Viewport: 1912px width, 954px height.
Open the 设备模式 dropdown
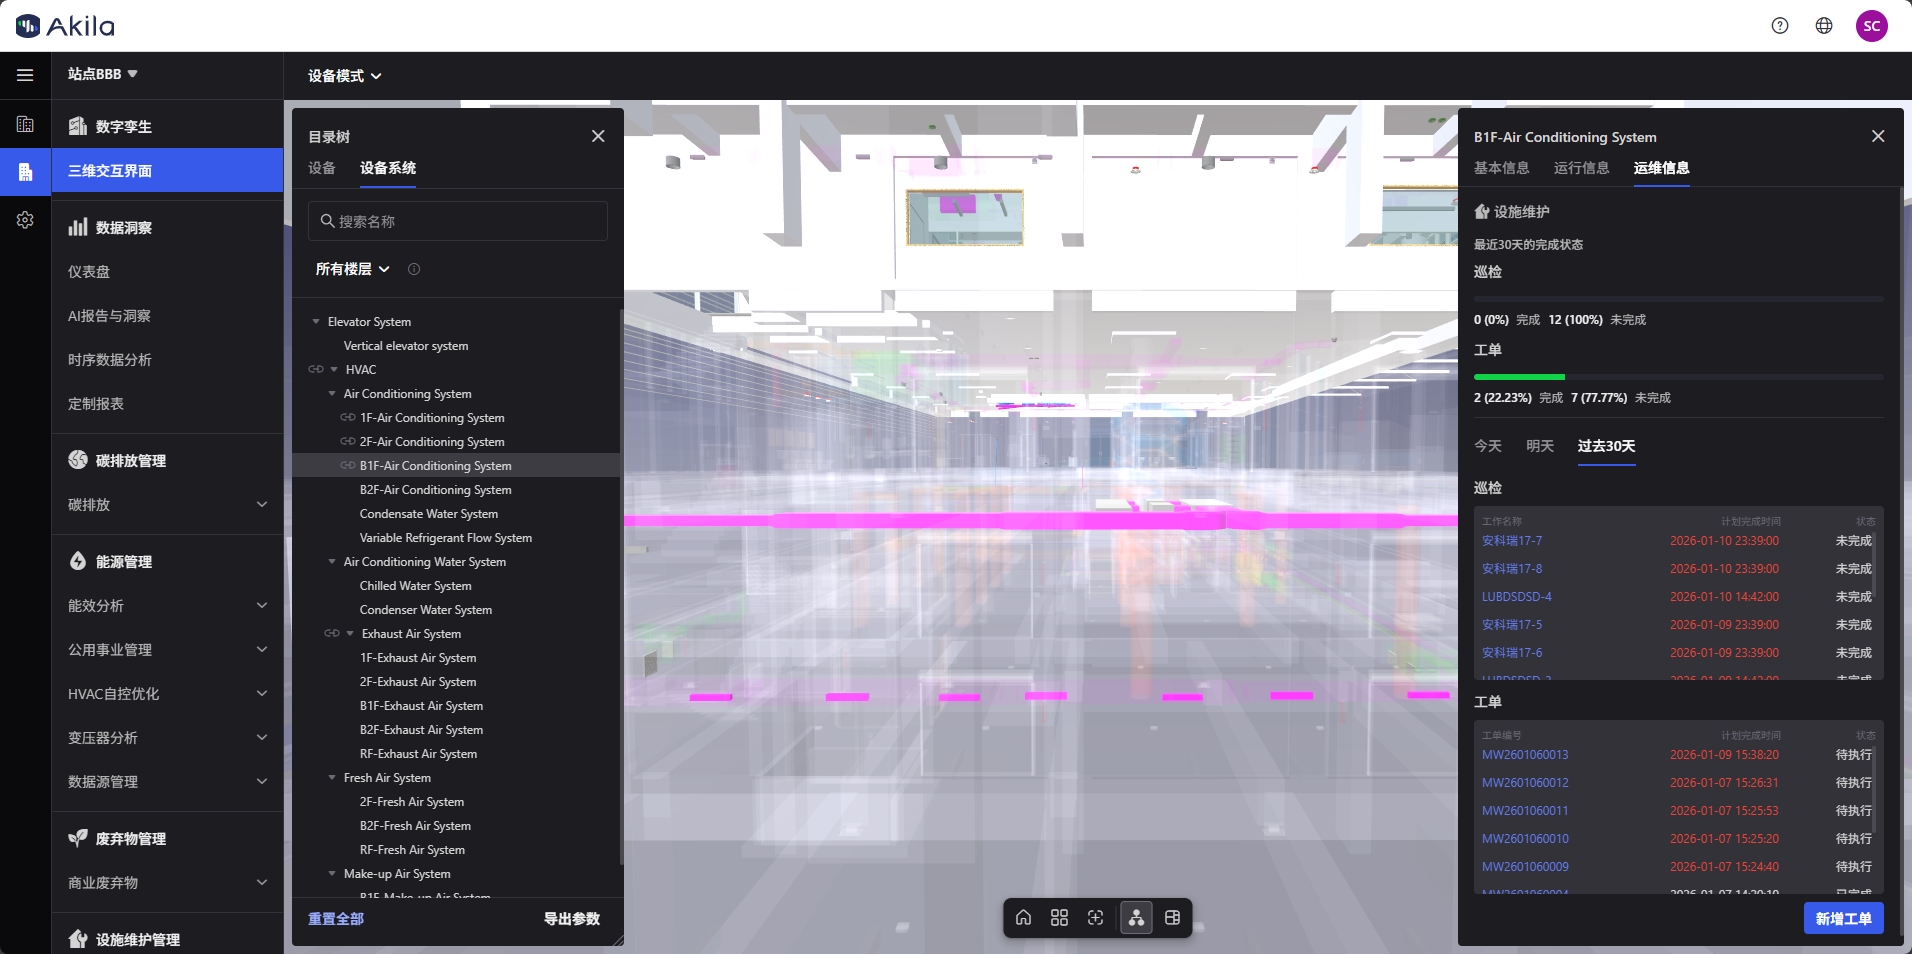pyautogui.click(x=344, y=76)
